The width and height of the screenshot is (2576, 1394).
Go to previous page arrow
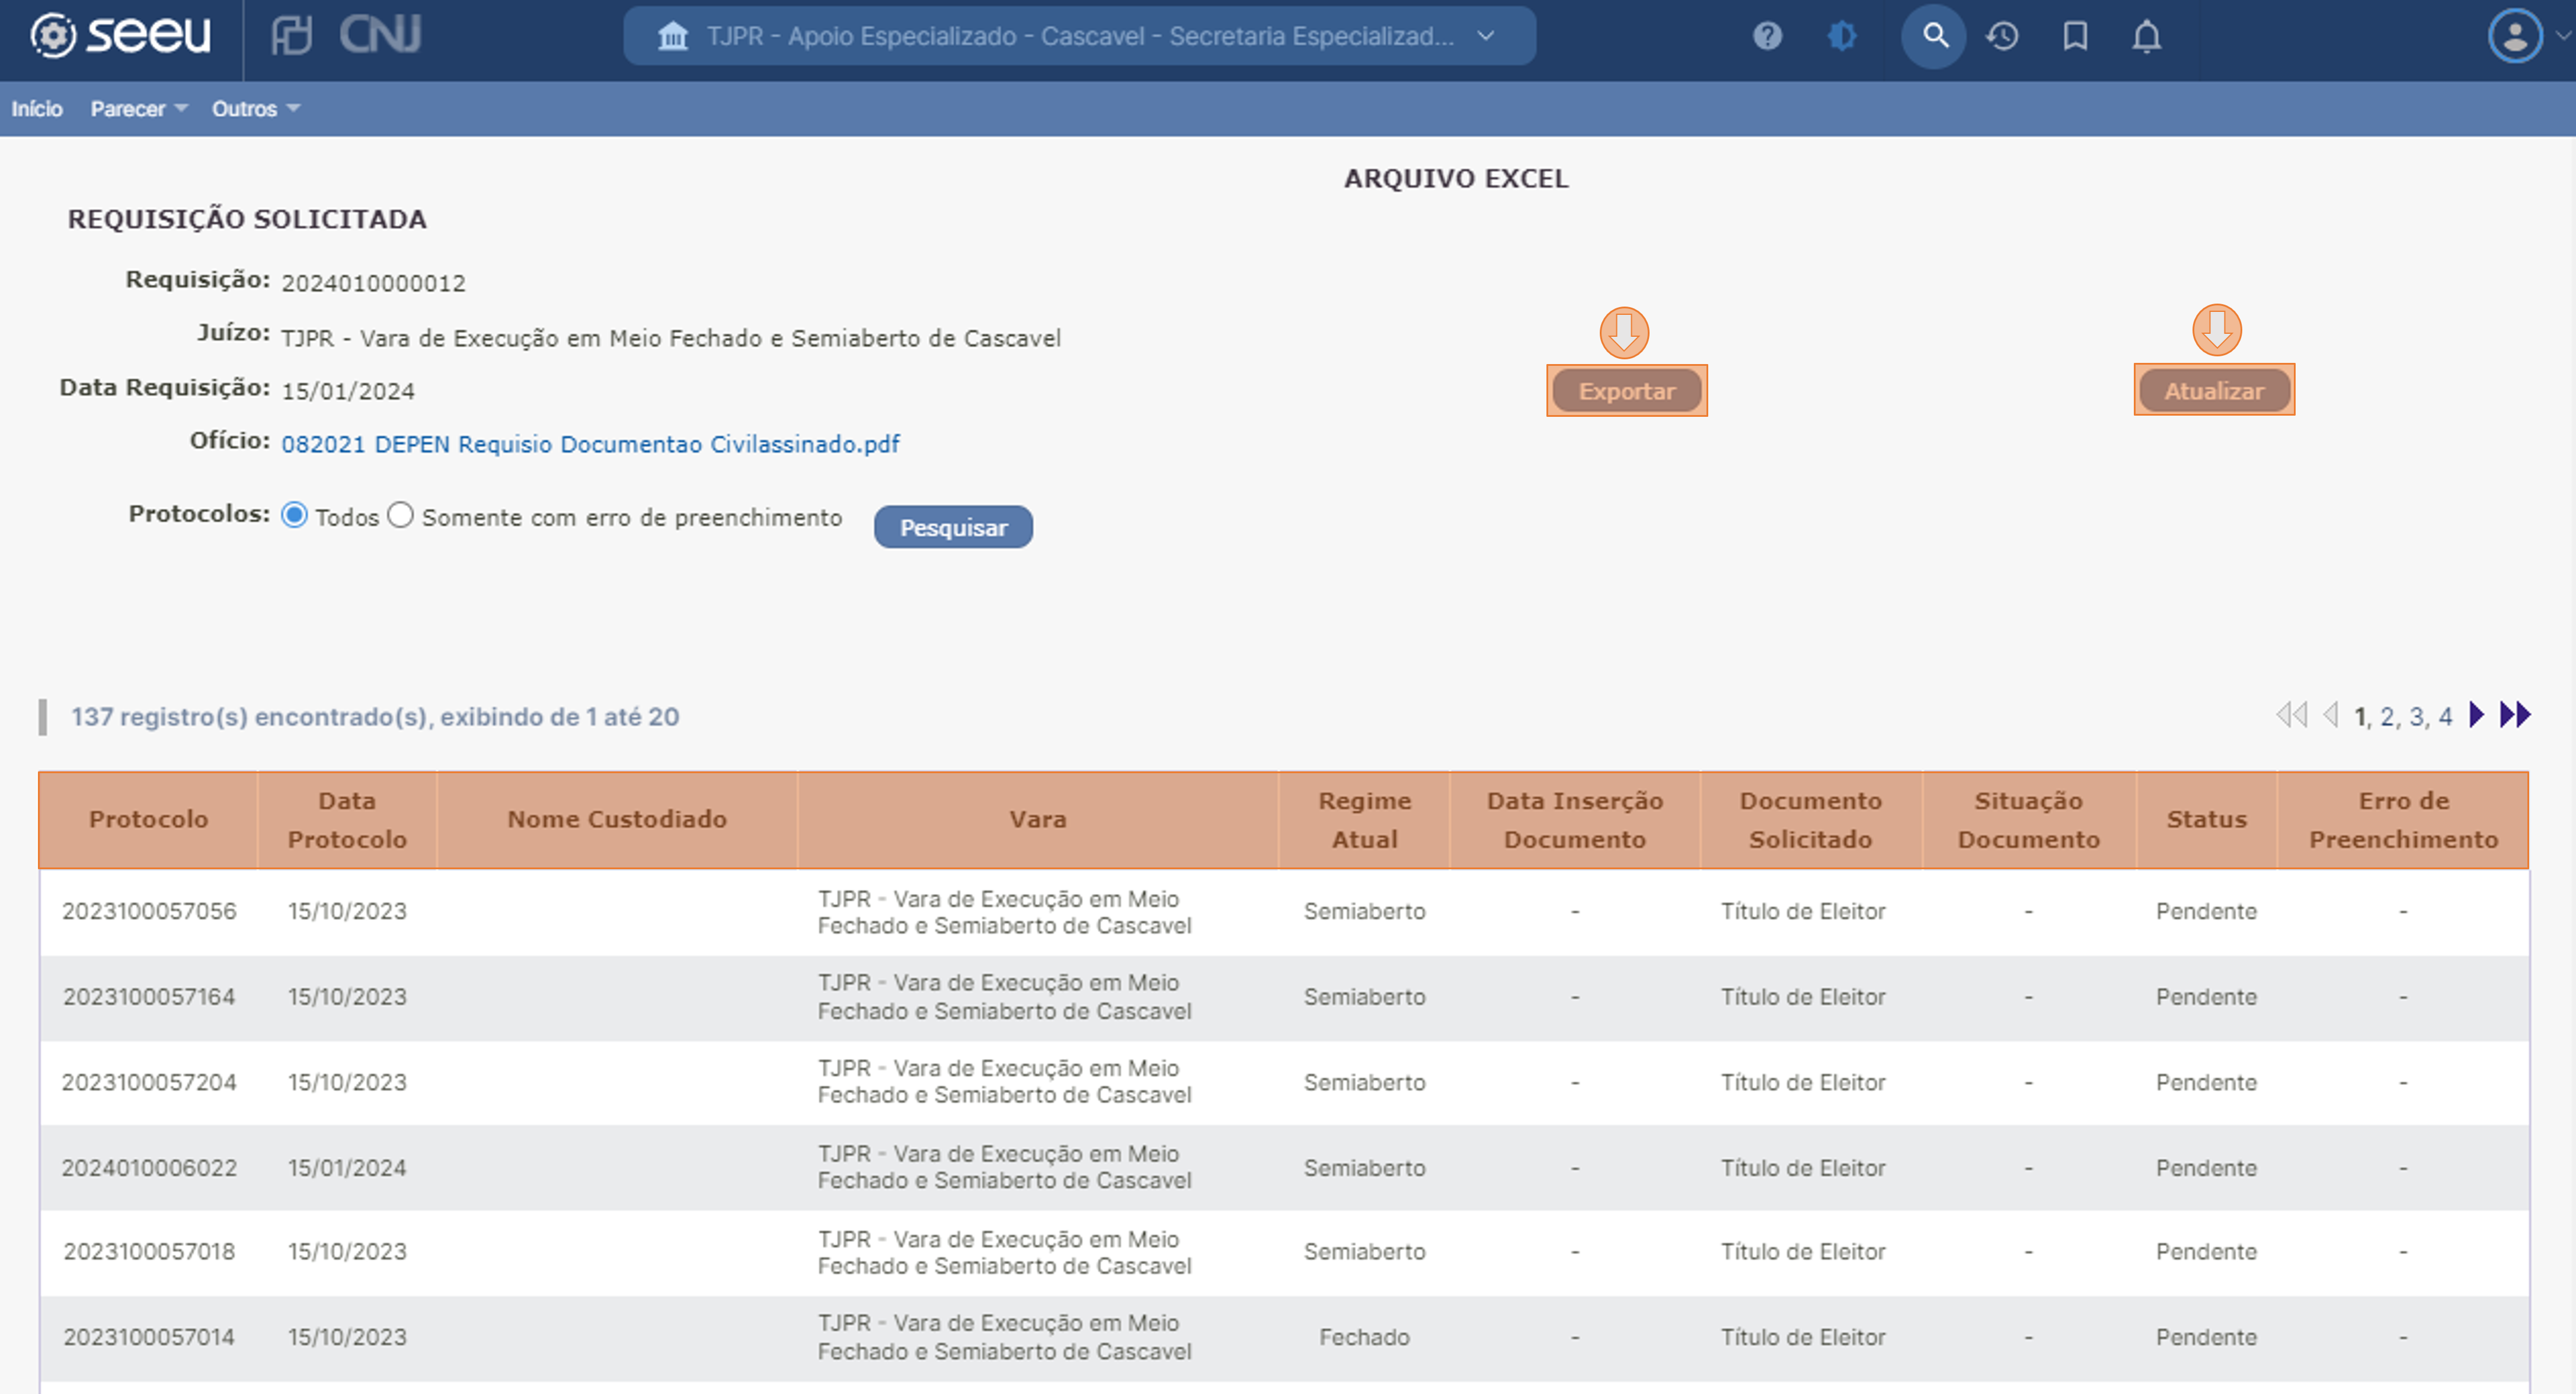(x=2331, y=715)
